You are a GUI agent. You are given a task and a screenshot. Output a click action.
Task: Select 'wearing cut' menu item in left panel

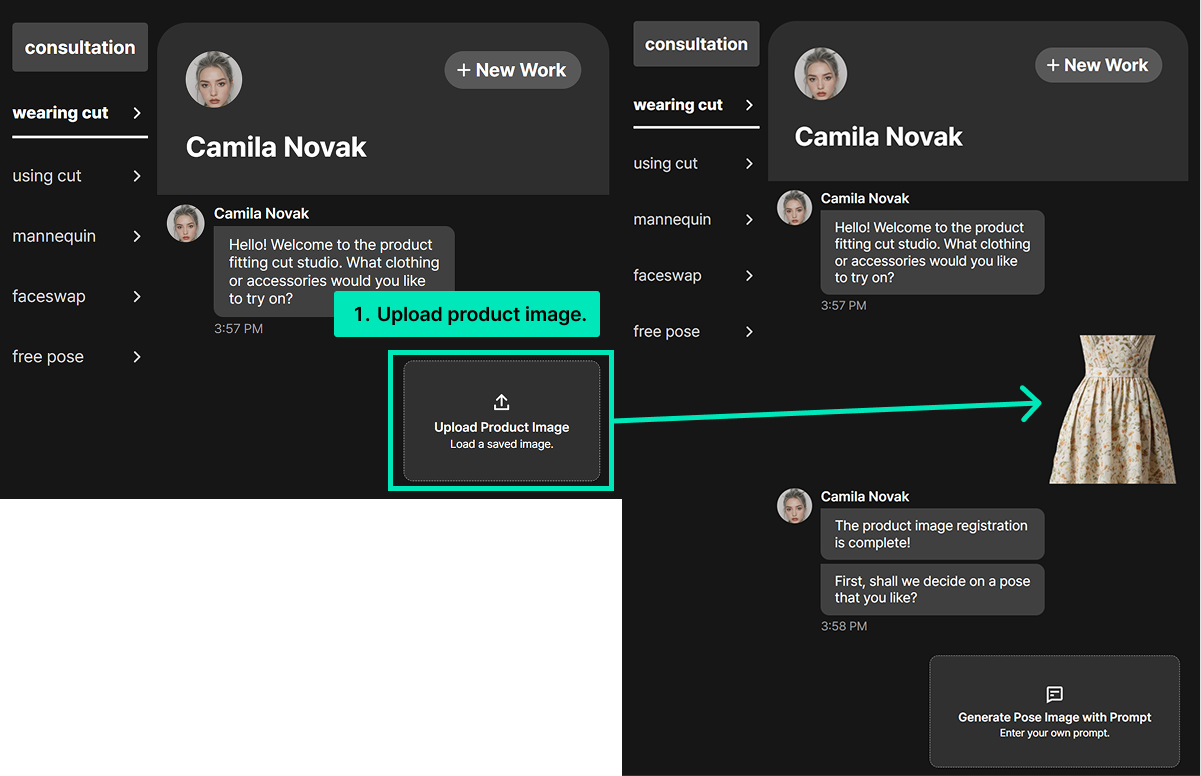point(79,113)
